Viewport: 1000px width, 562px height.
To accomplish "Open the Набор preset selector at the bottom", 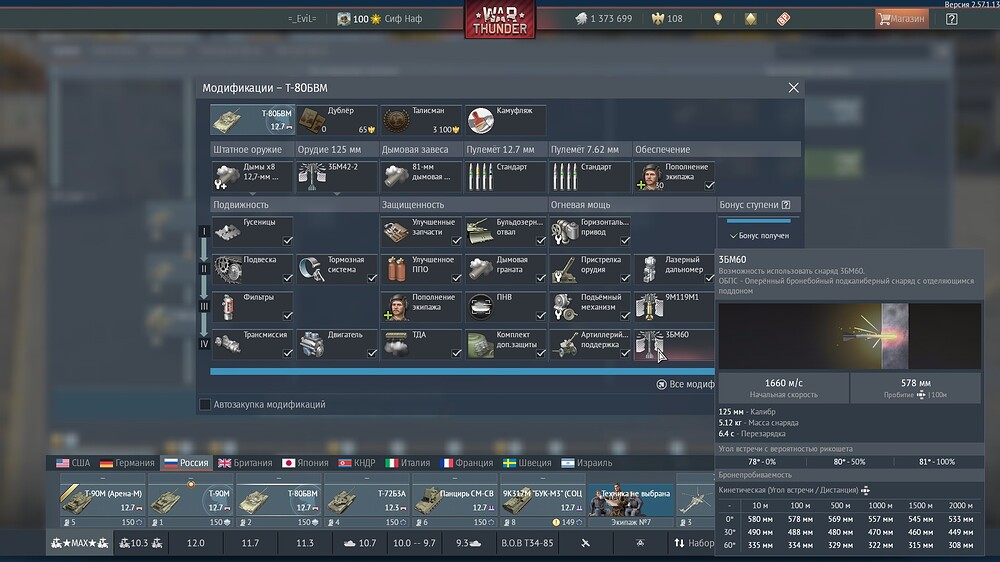I will pos(694,543).
